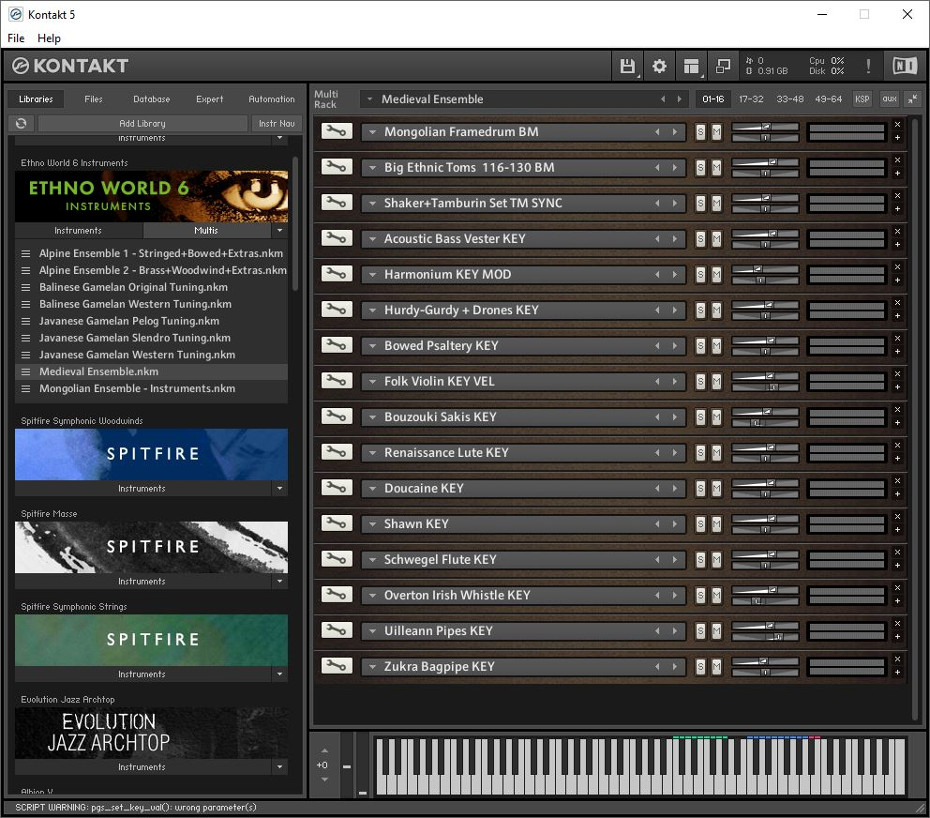Mute Hurdy-Gurdy + Drones KEY

tap(716, 310)
